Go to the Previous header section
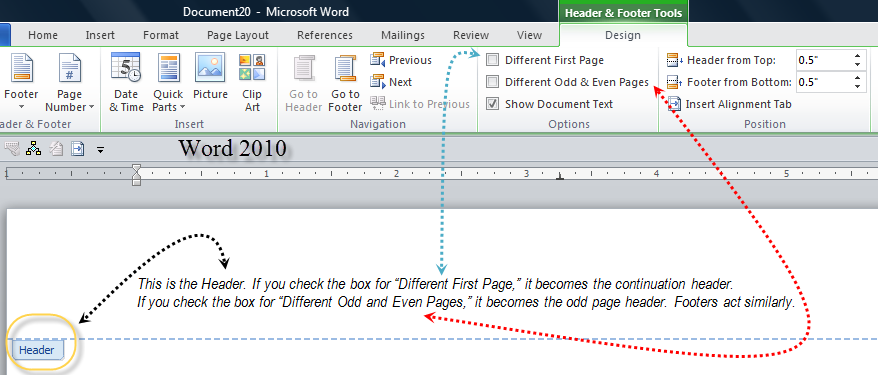The height and width of the screenshot is (375, 878). tap(401, 60)
